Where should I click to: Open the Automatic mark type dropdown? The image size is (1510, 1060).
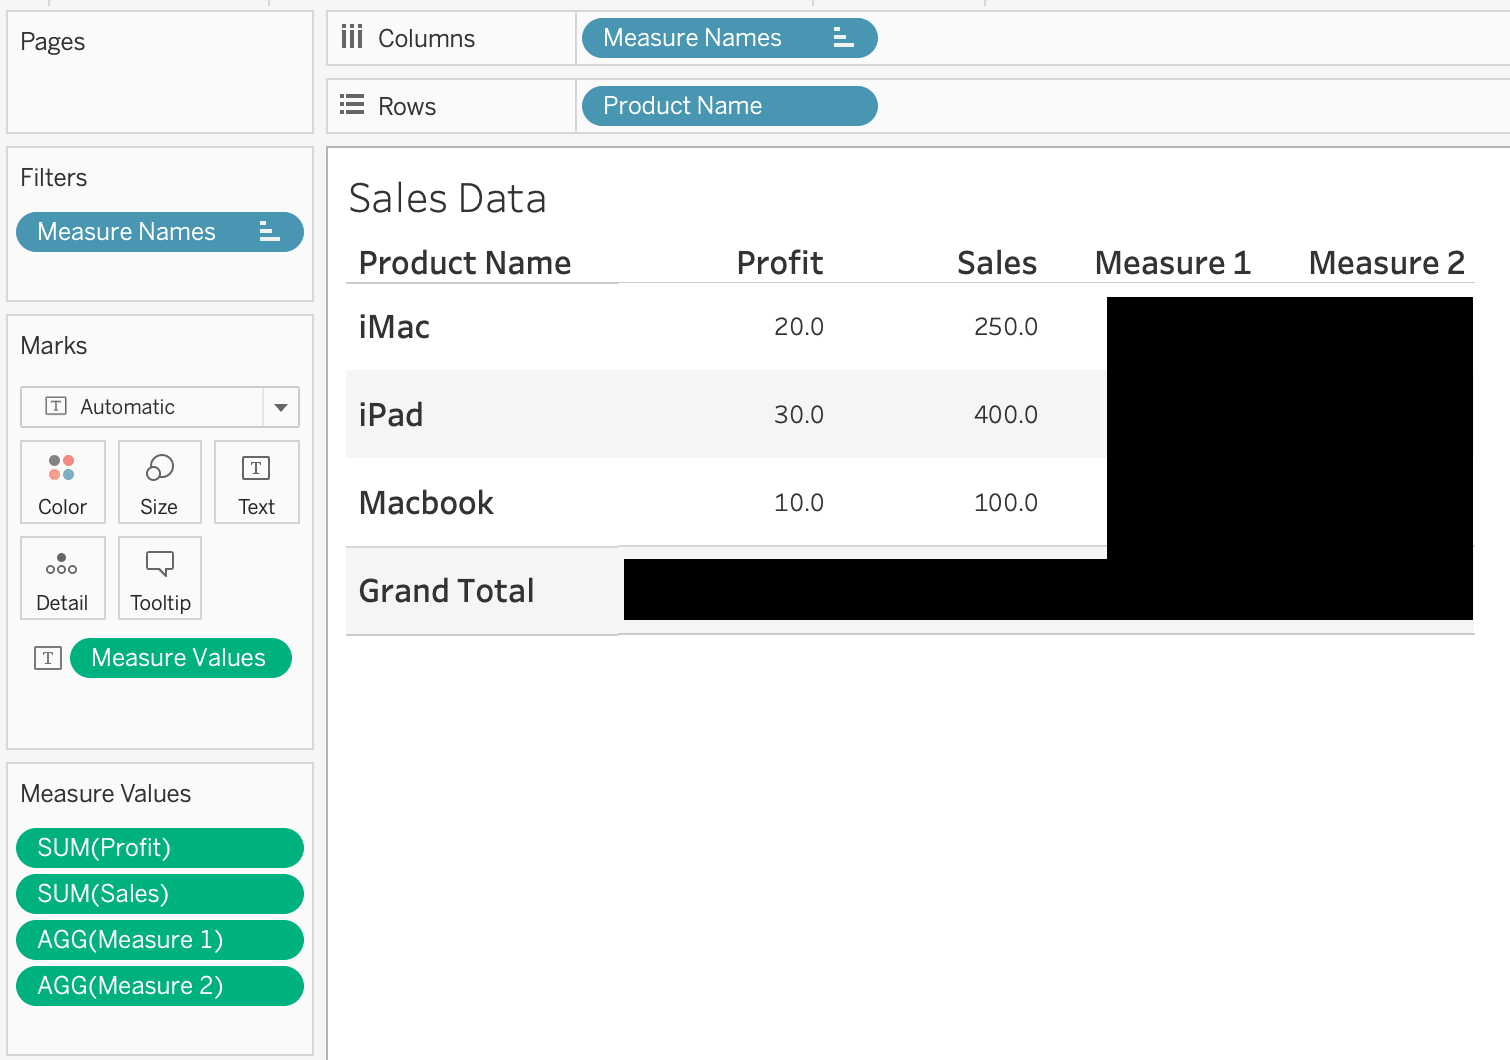click(281, 407)
